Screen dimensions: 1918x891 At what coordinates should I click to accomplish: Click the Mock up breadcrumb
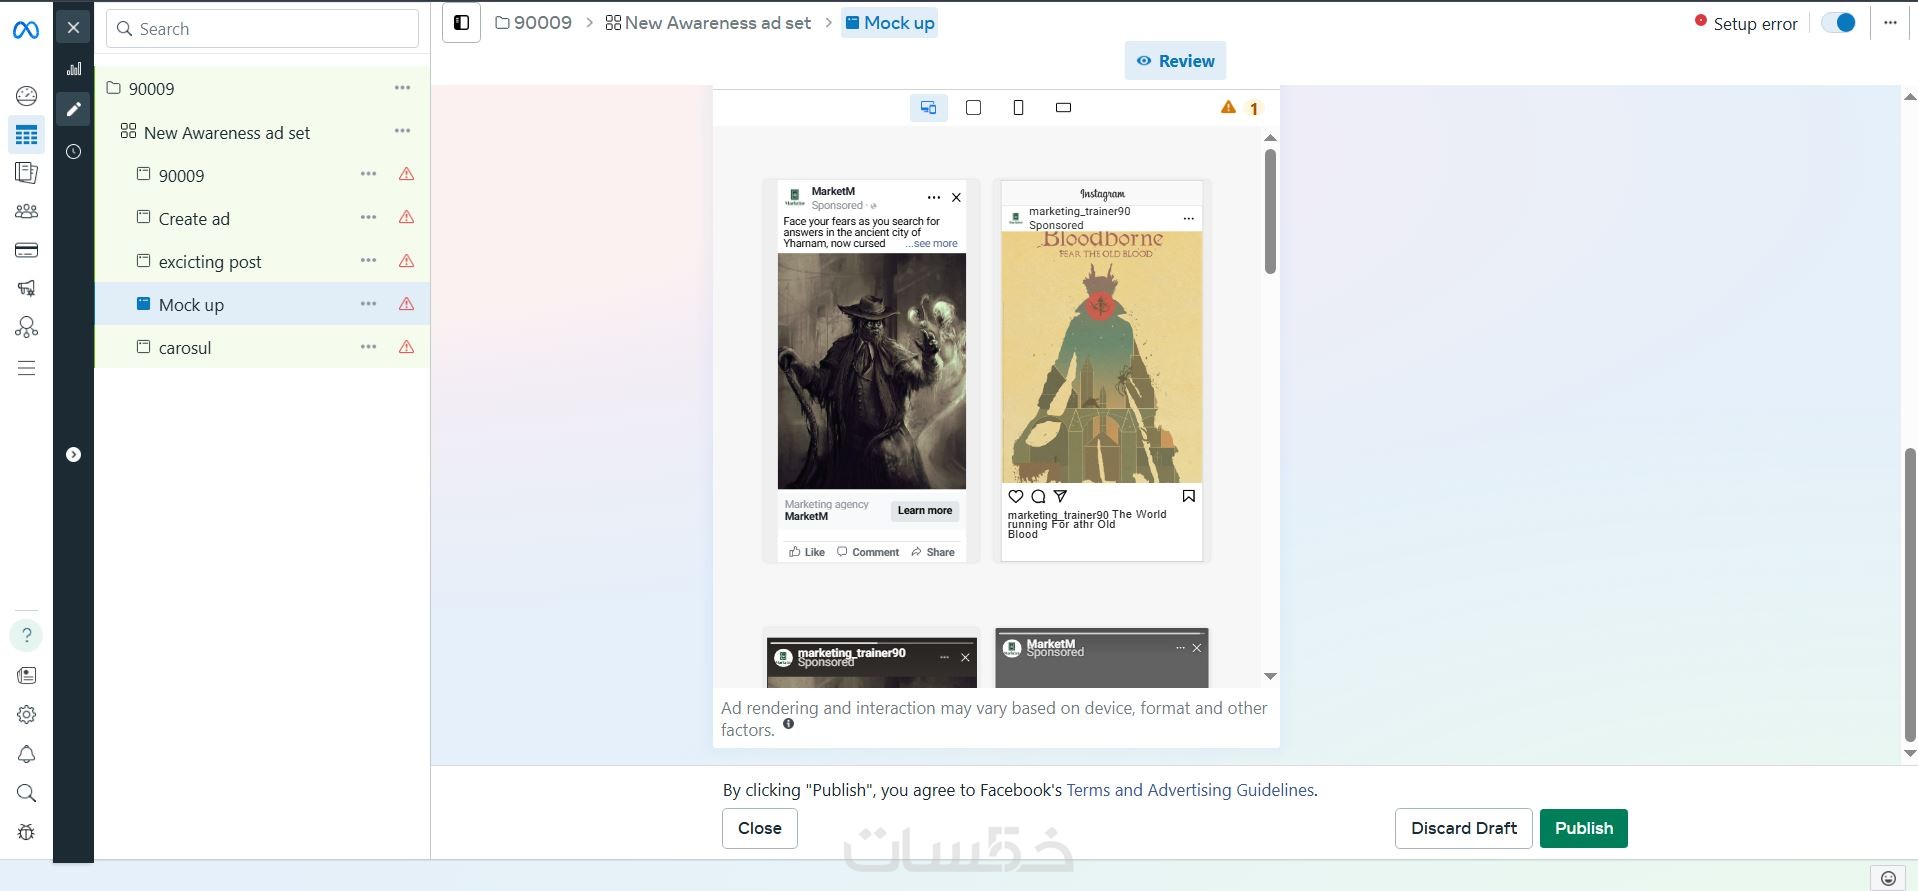(889, 23)
